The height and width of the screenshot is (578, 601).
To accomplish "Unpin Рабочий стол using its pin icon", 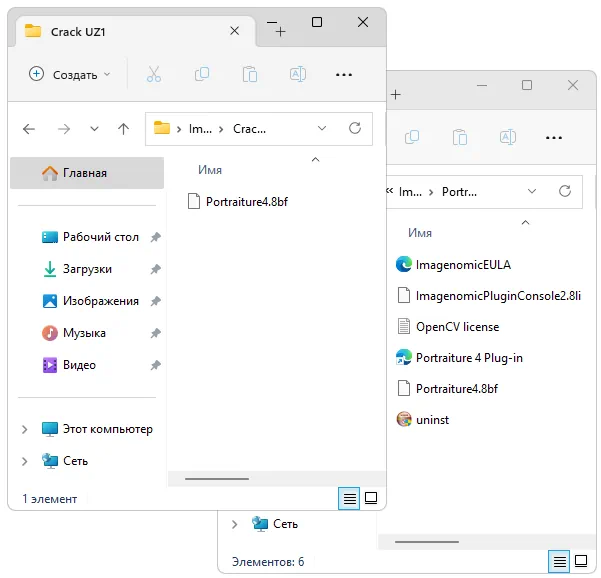I will pyautogui.click(x=155, y=237).
